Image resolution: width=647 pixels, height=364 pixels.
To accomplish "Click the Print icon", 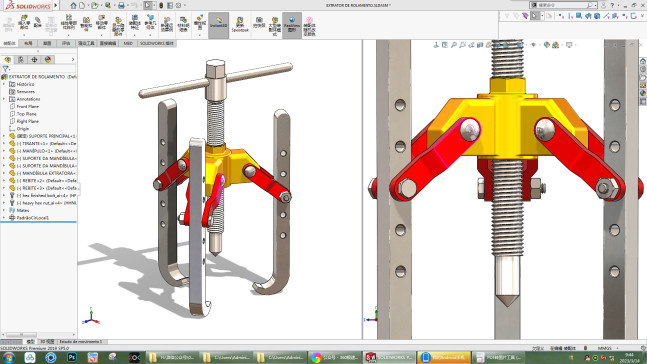I will (121, 5).
